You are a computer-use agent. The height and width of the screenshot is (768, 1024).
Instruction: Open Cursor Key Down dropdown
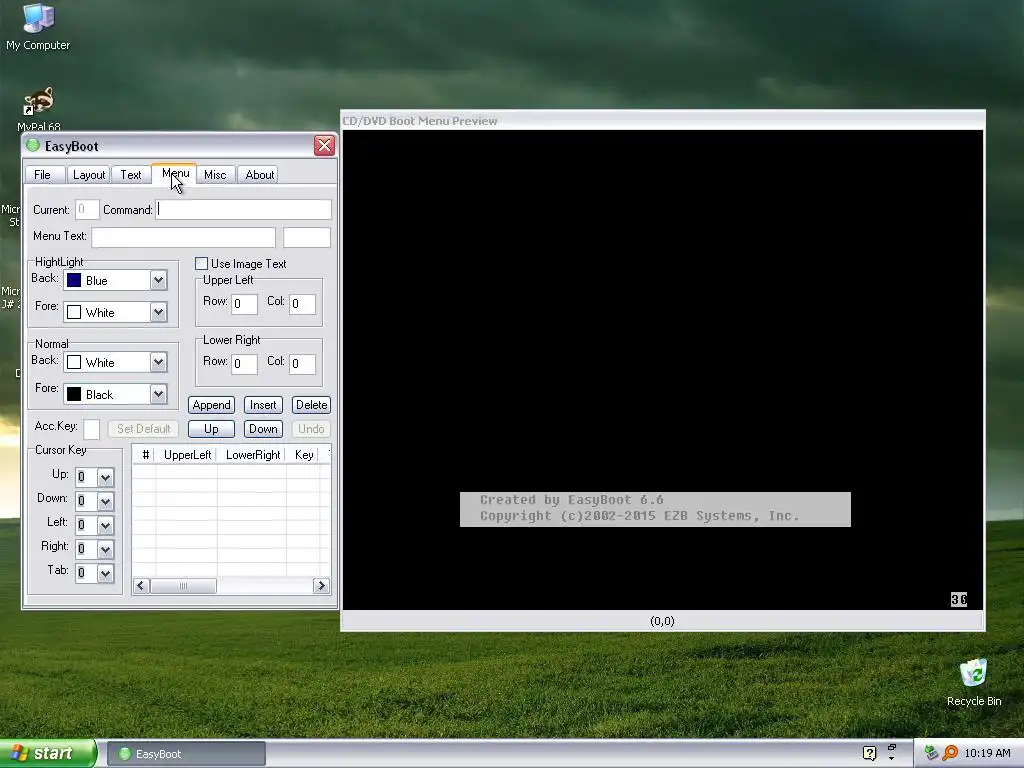105,502
